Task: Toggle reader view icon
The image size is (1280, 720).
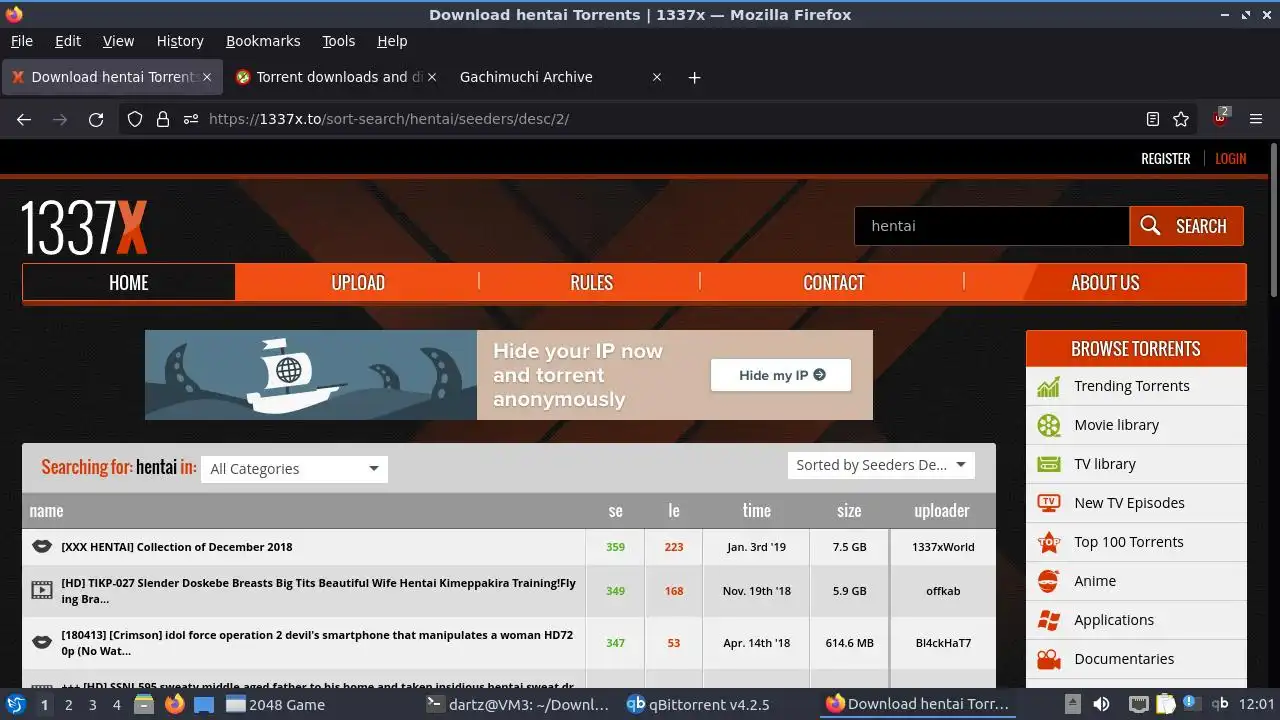Action: (1153, 119)
